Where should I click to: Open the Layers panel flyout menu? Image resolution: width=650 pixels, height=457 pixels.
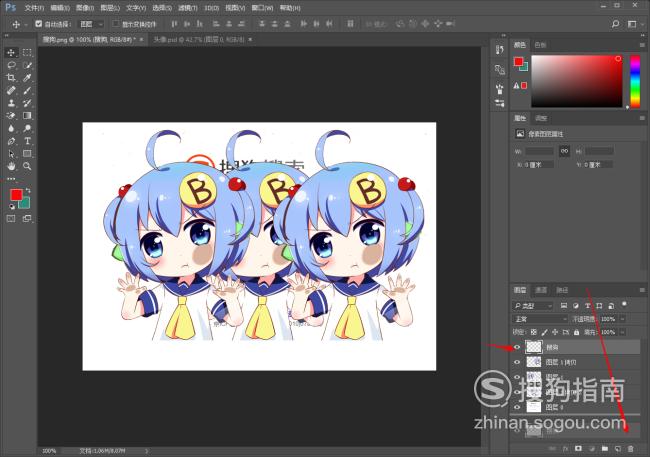coord(642,290)
